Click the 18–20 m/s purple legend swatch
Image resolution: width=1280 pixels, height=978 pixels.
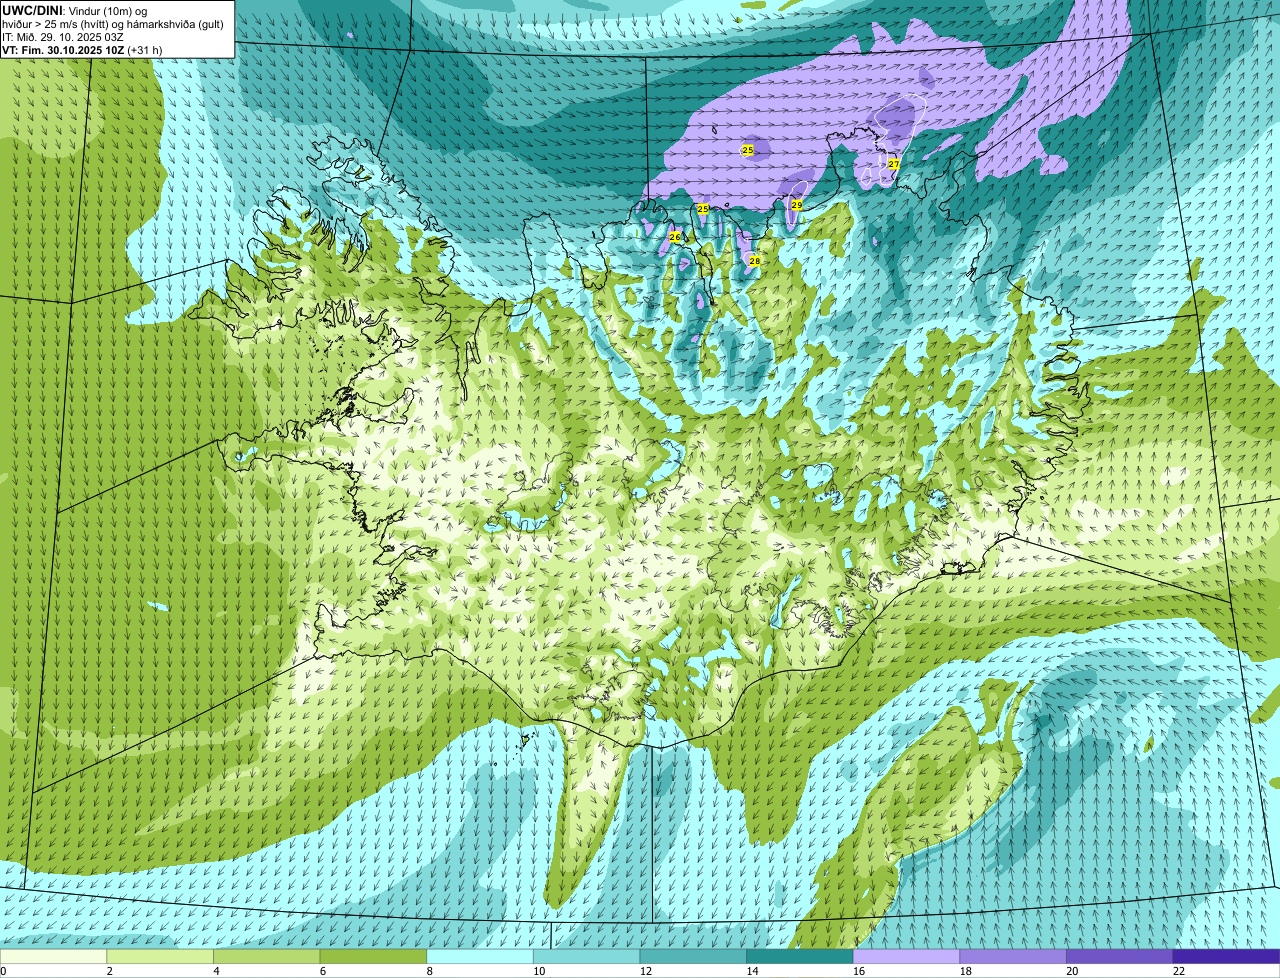click(1013, 957)
